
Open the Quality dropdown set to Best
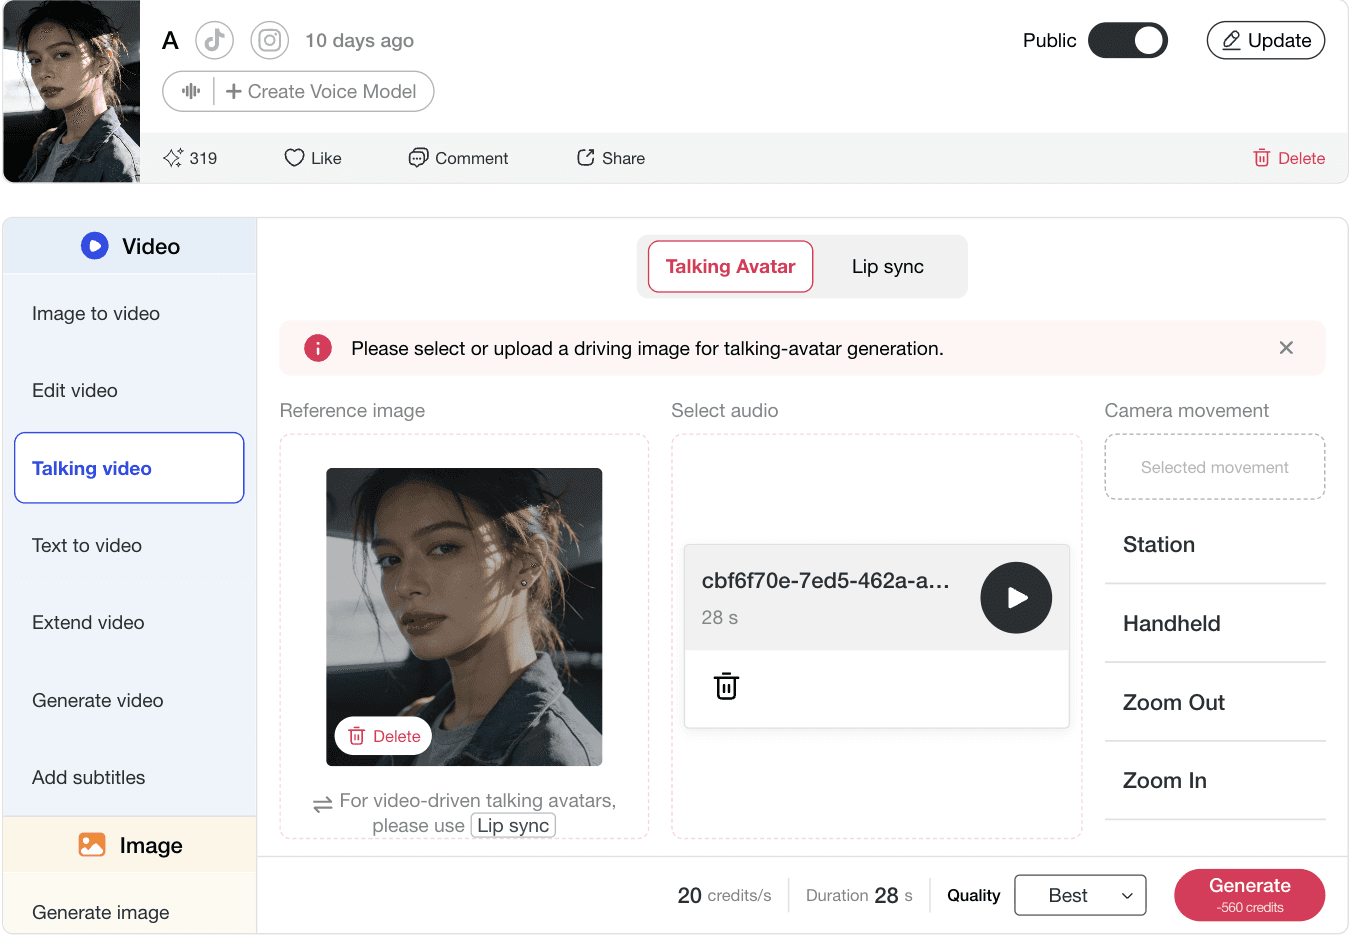click(1080, 895)
